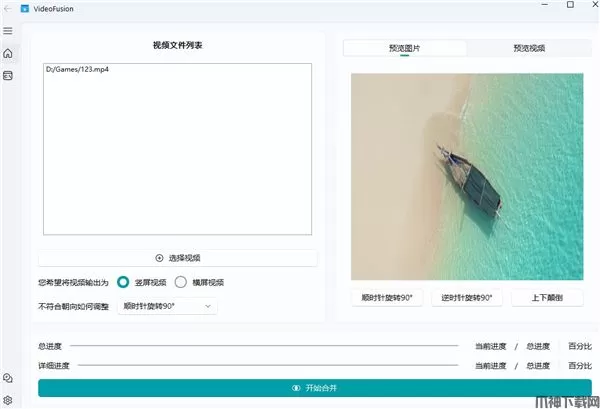The image size is (600, 409).
Task: Click the plus icon beside 选择视频
Action: click(x=160, y=258)
